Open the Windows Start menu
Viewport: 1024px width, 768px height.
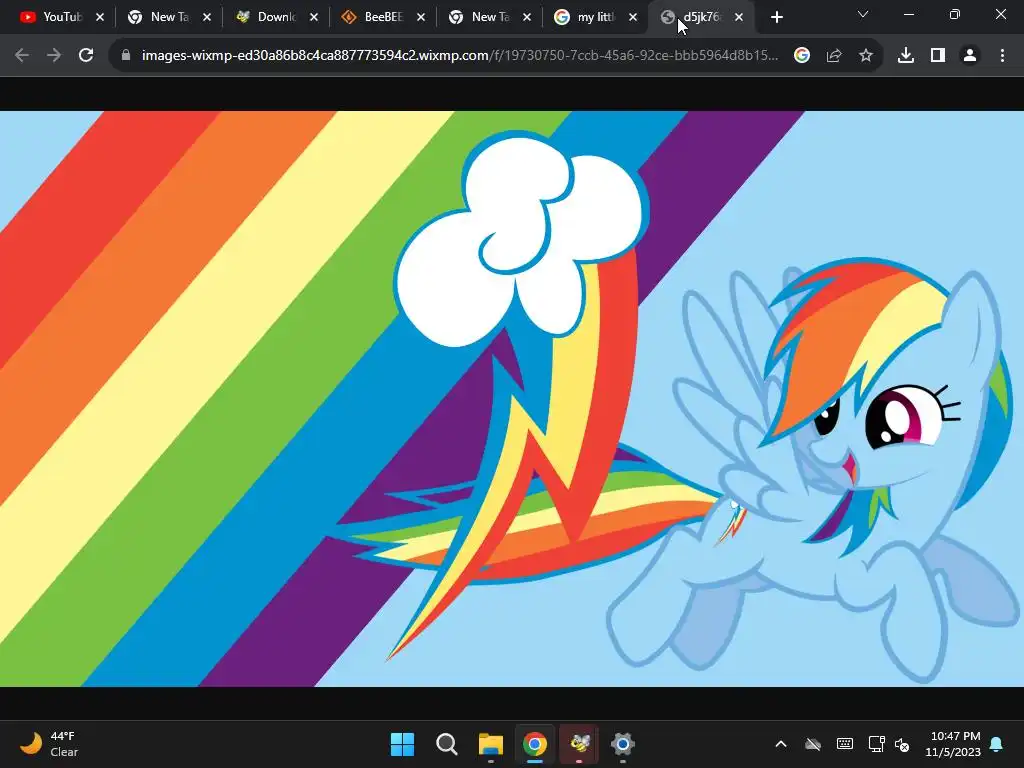402,744
